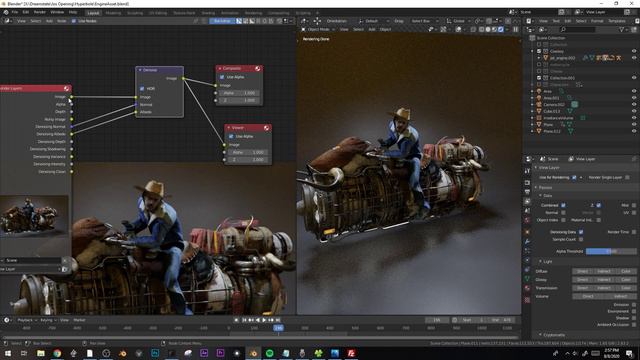The image size is (640, 360).
Task: Open the Render menu
Action: [x=40, y=13]
